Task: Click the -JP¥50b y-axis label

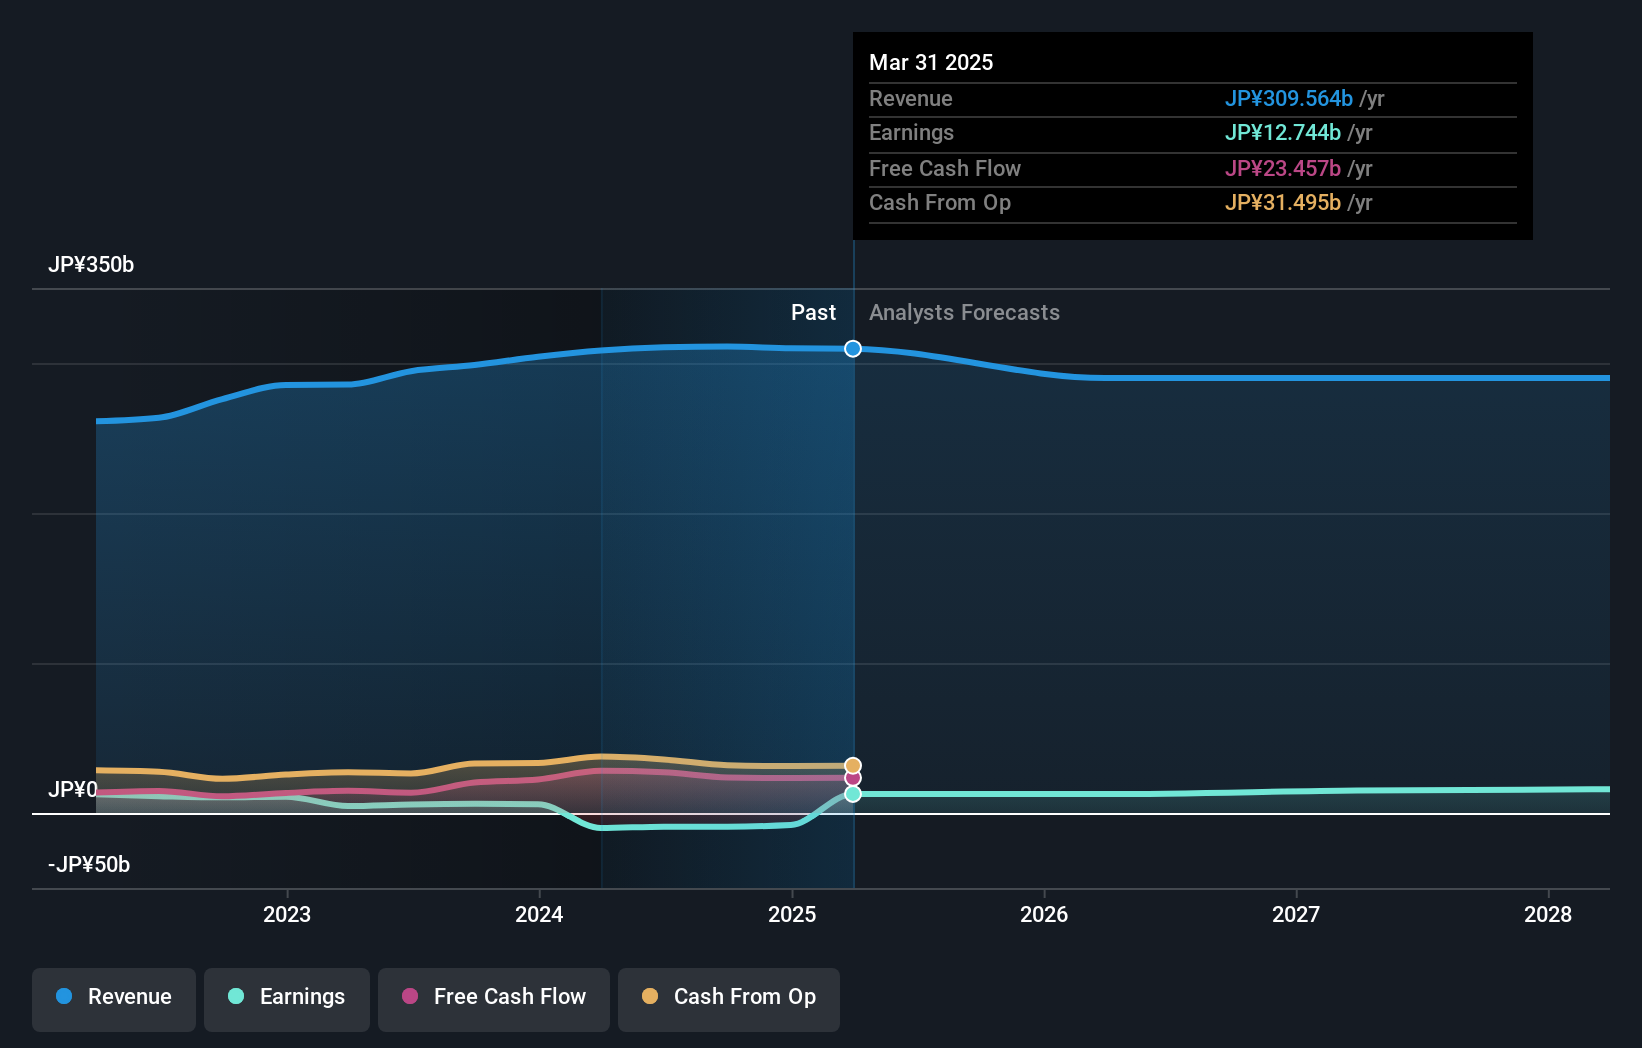Action: [x=89, y=865]
